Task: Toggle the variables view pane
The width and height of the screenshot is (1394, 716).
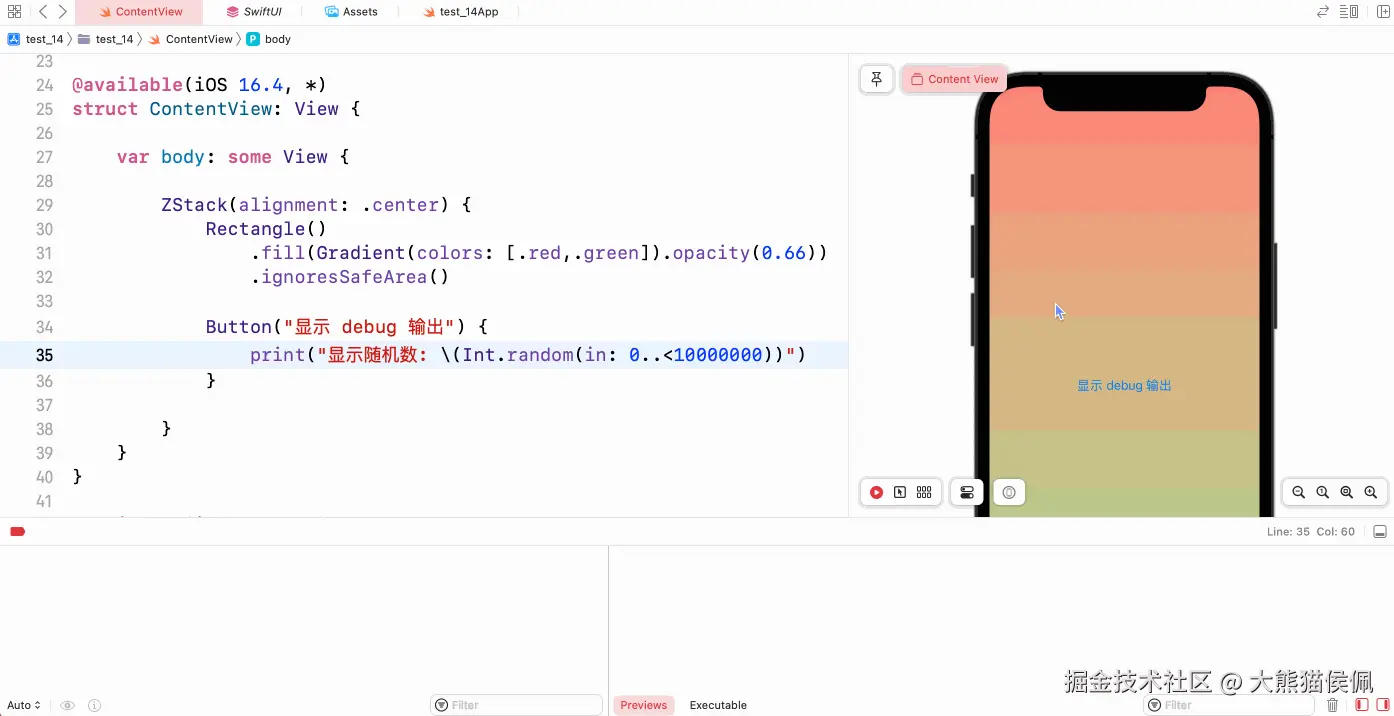Action: click(x=1361, y=705)
